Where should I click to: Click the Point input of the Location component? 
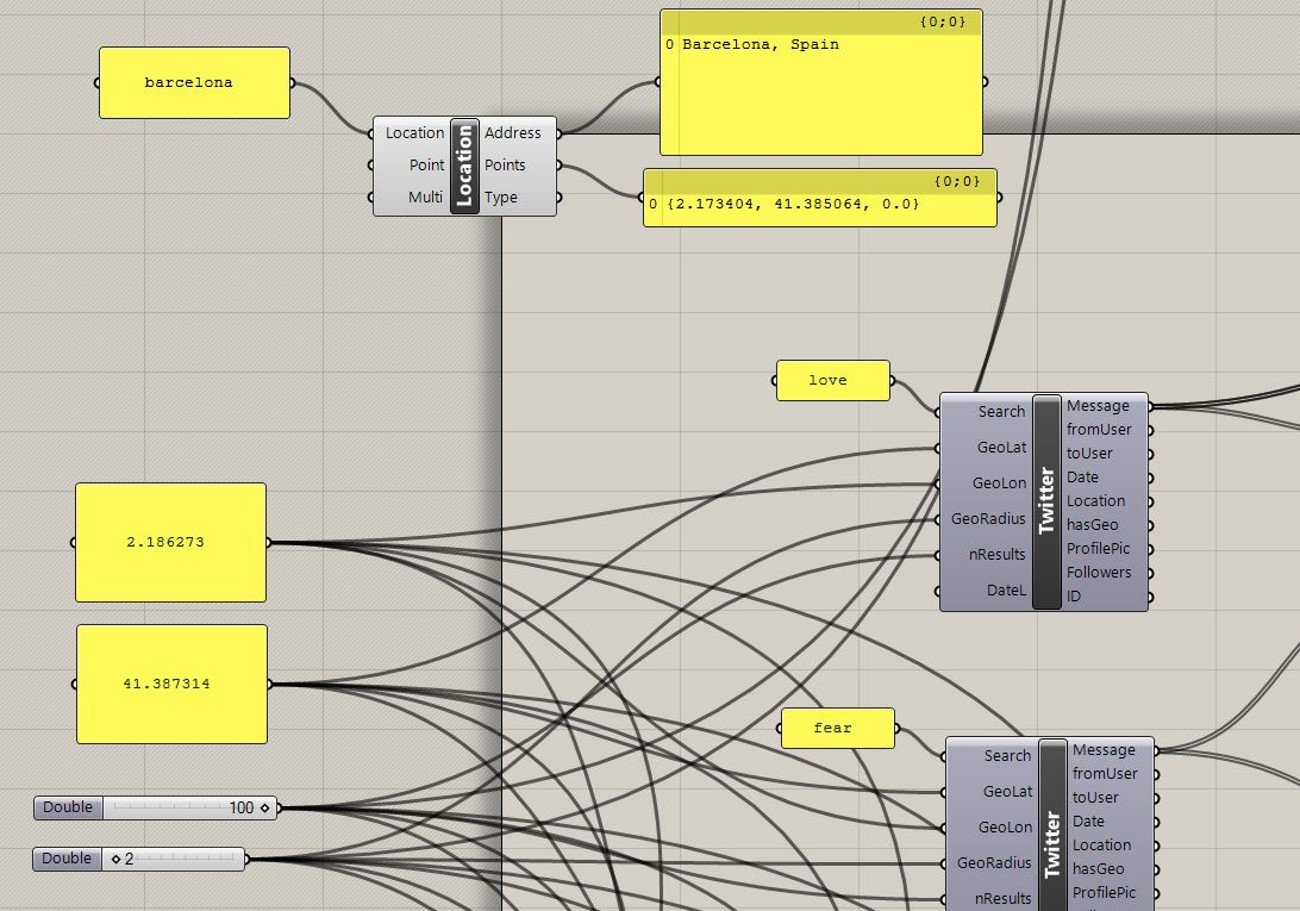[x=426, y=165]
